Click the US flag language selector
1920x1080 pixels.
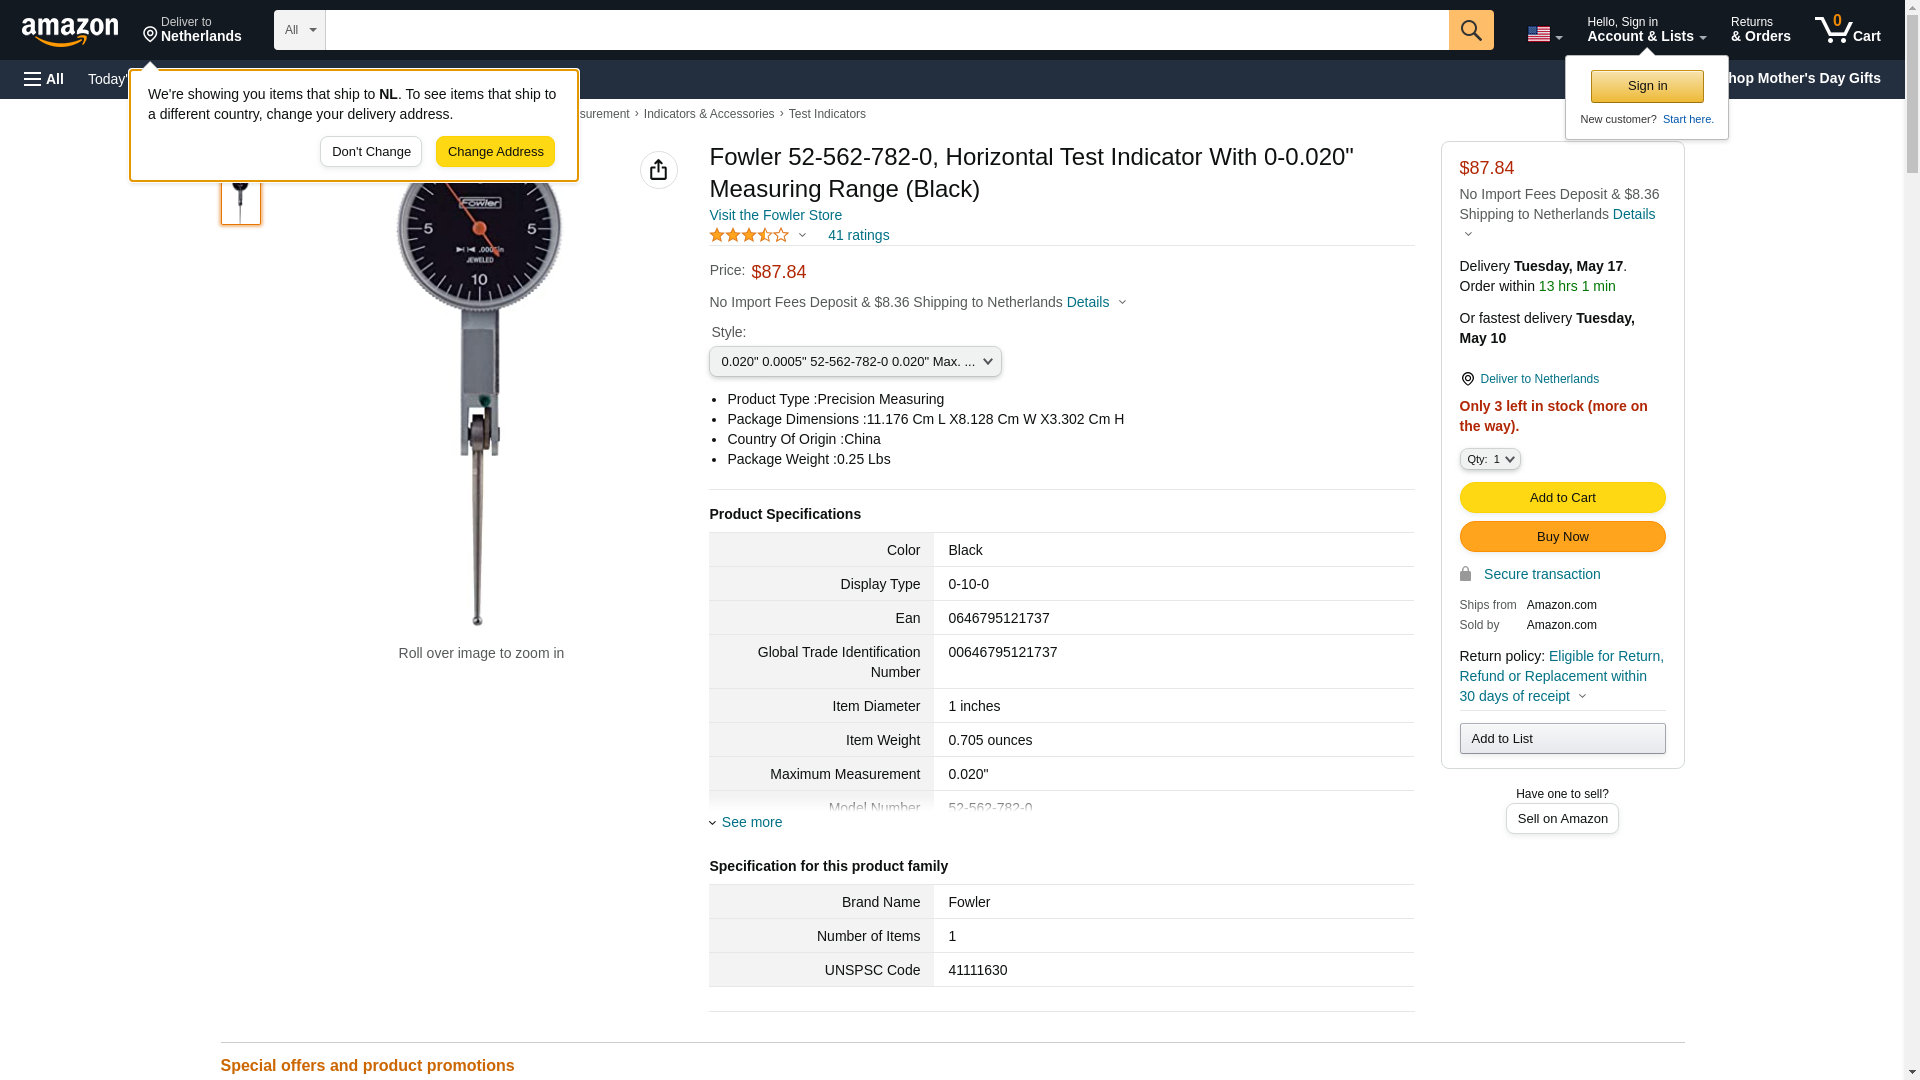1543,34
